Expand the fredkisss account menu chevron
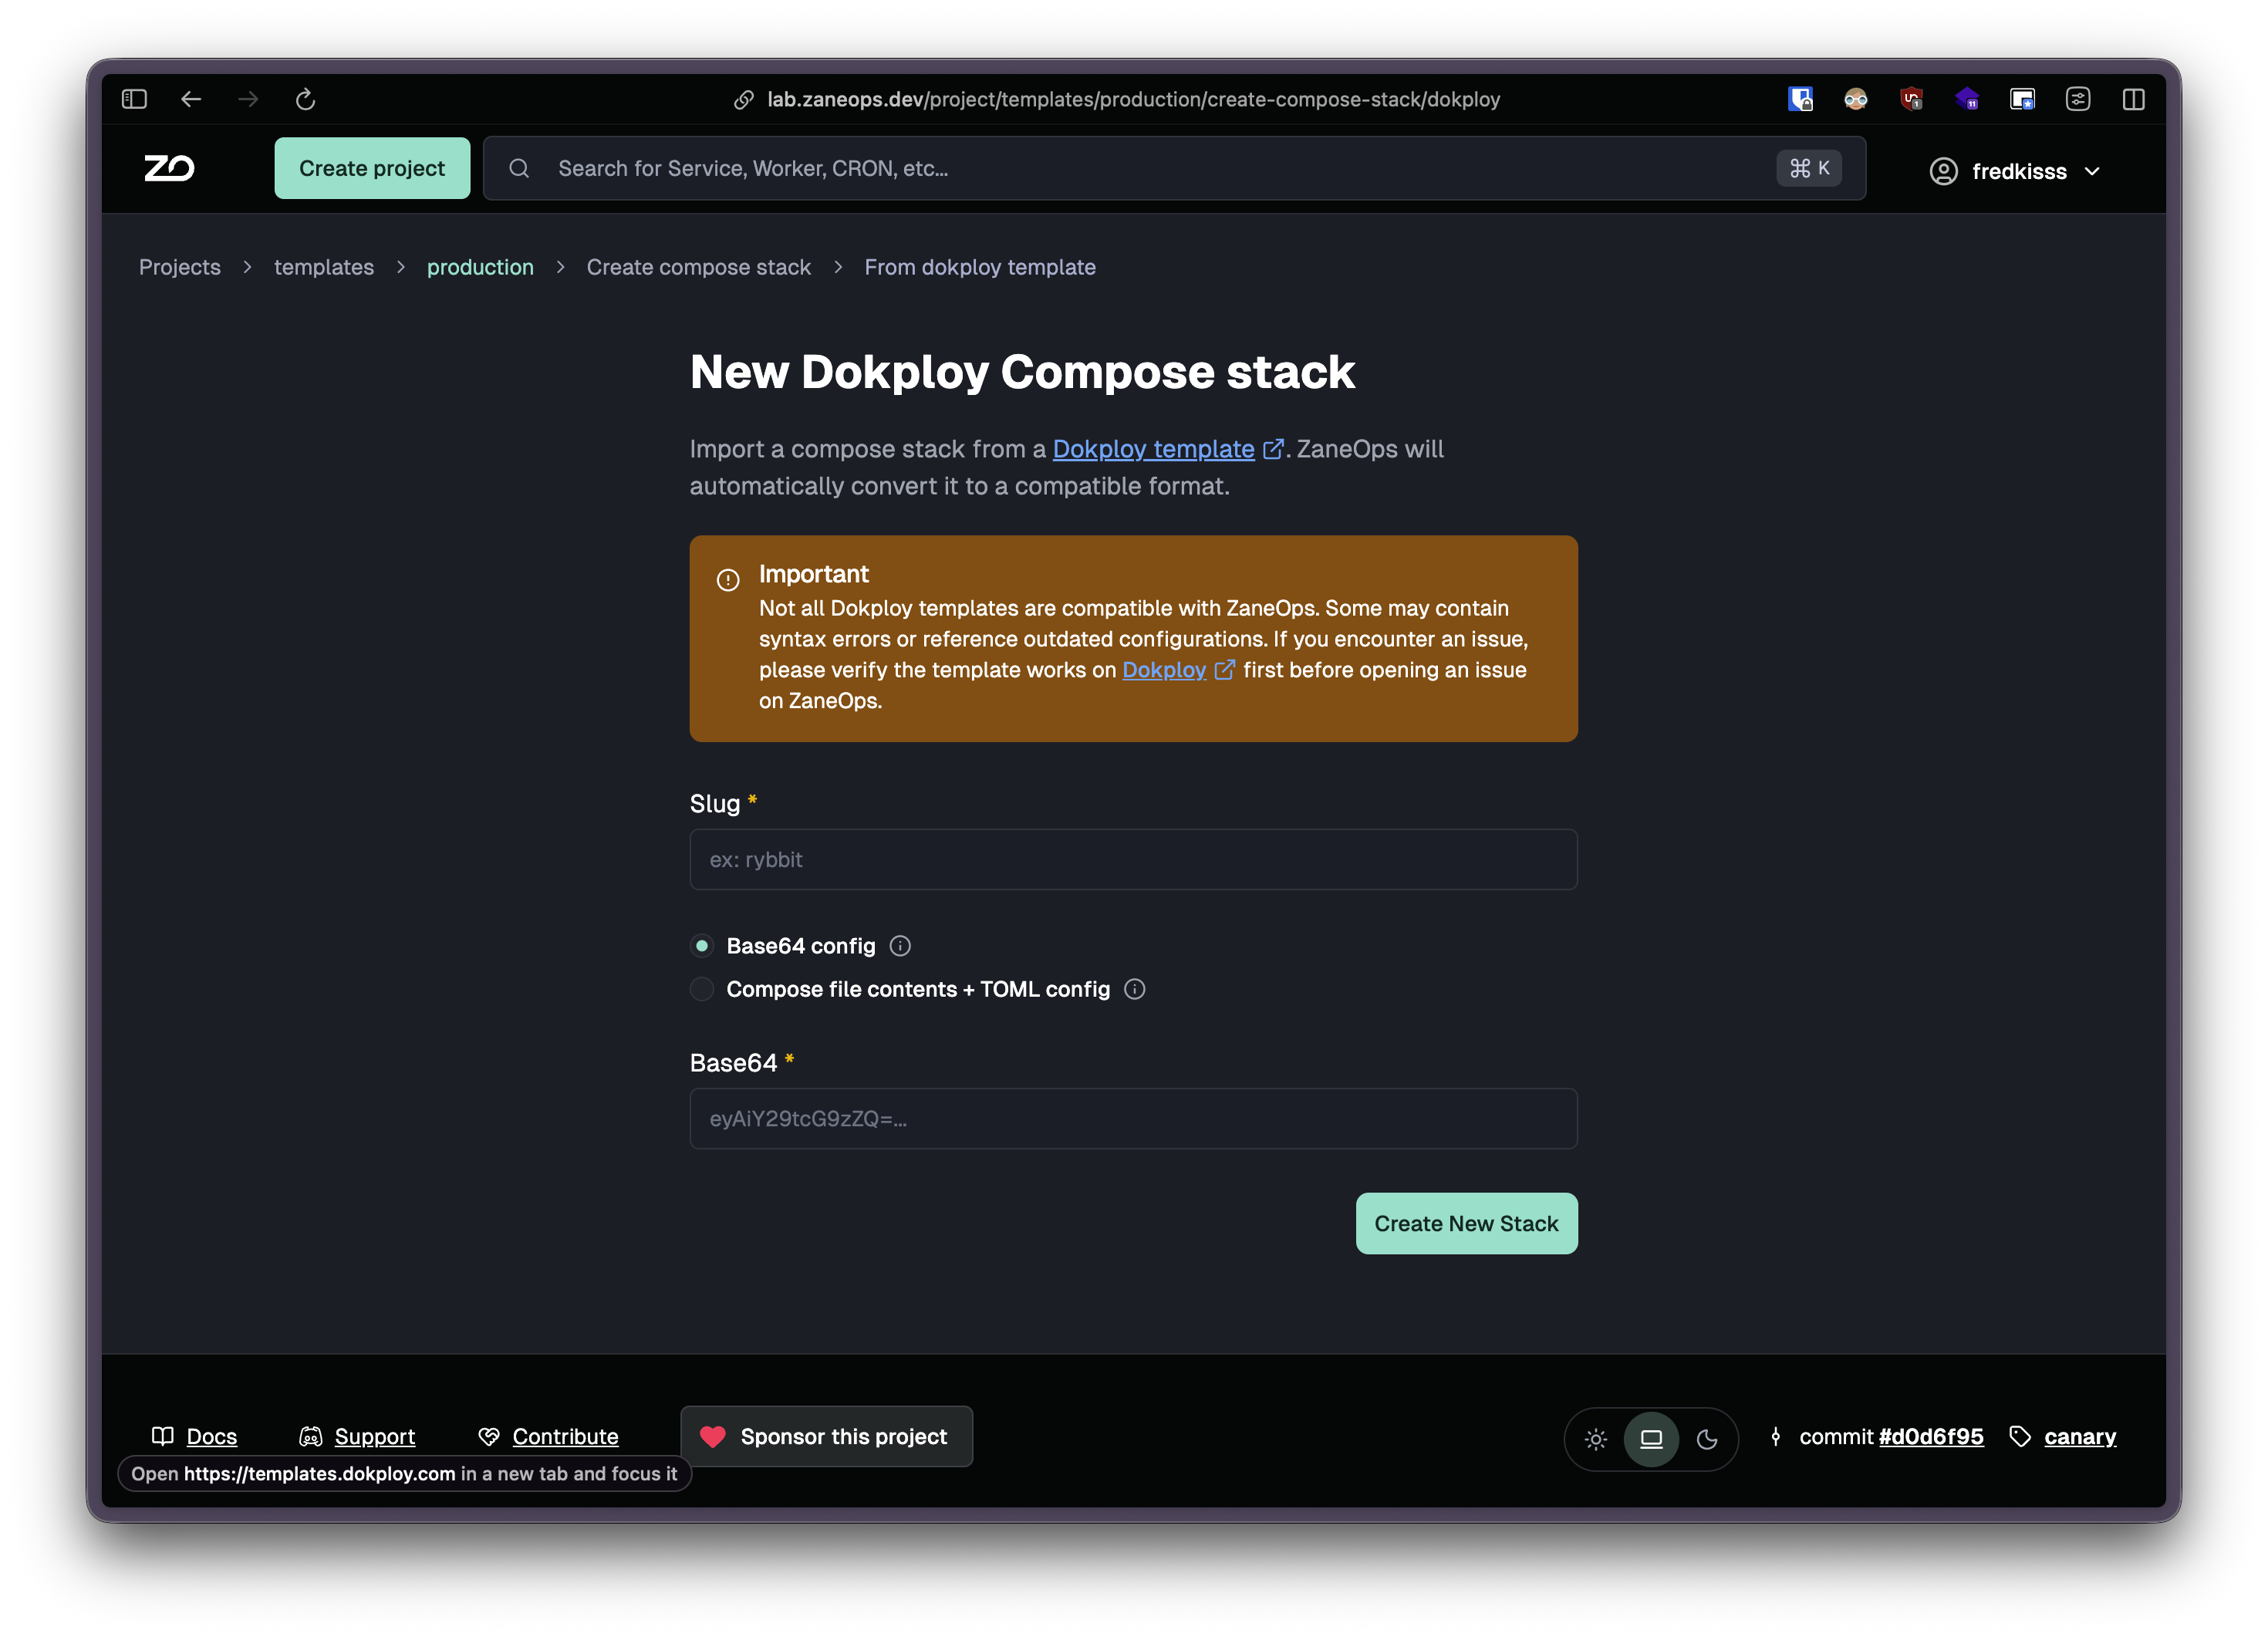Image resolution: width=2268 pixels, height=1637 pixels. [2092, 172]
